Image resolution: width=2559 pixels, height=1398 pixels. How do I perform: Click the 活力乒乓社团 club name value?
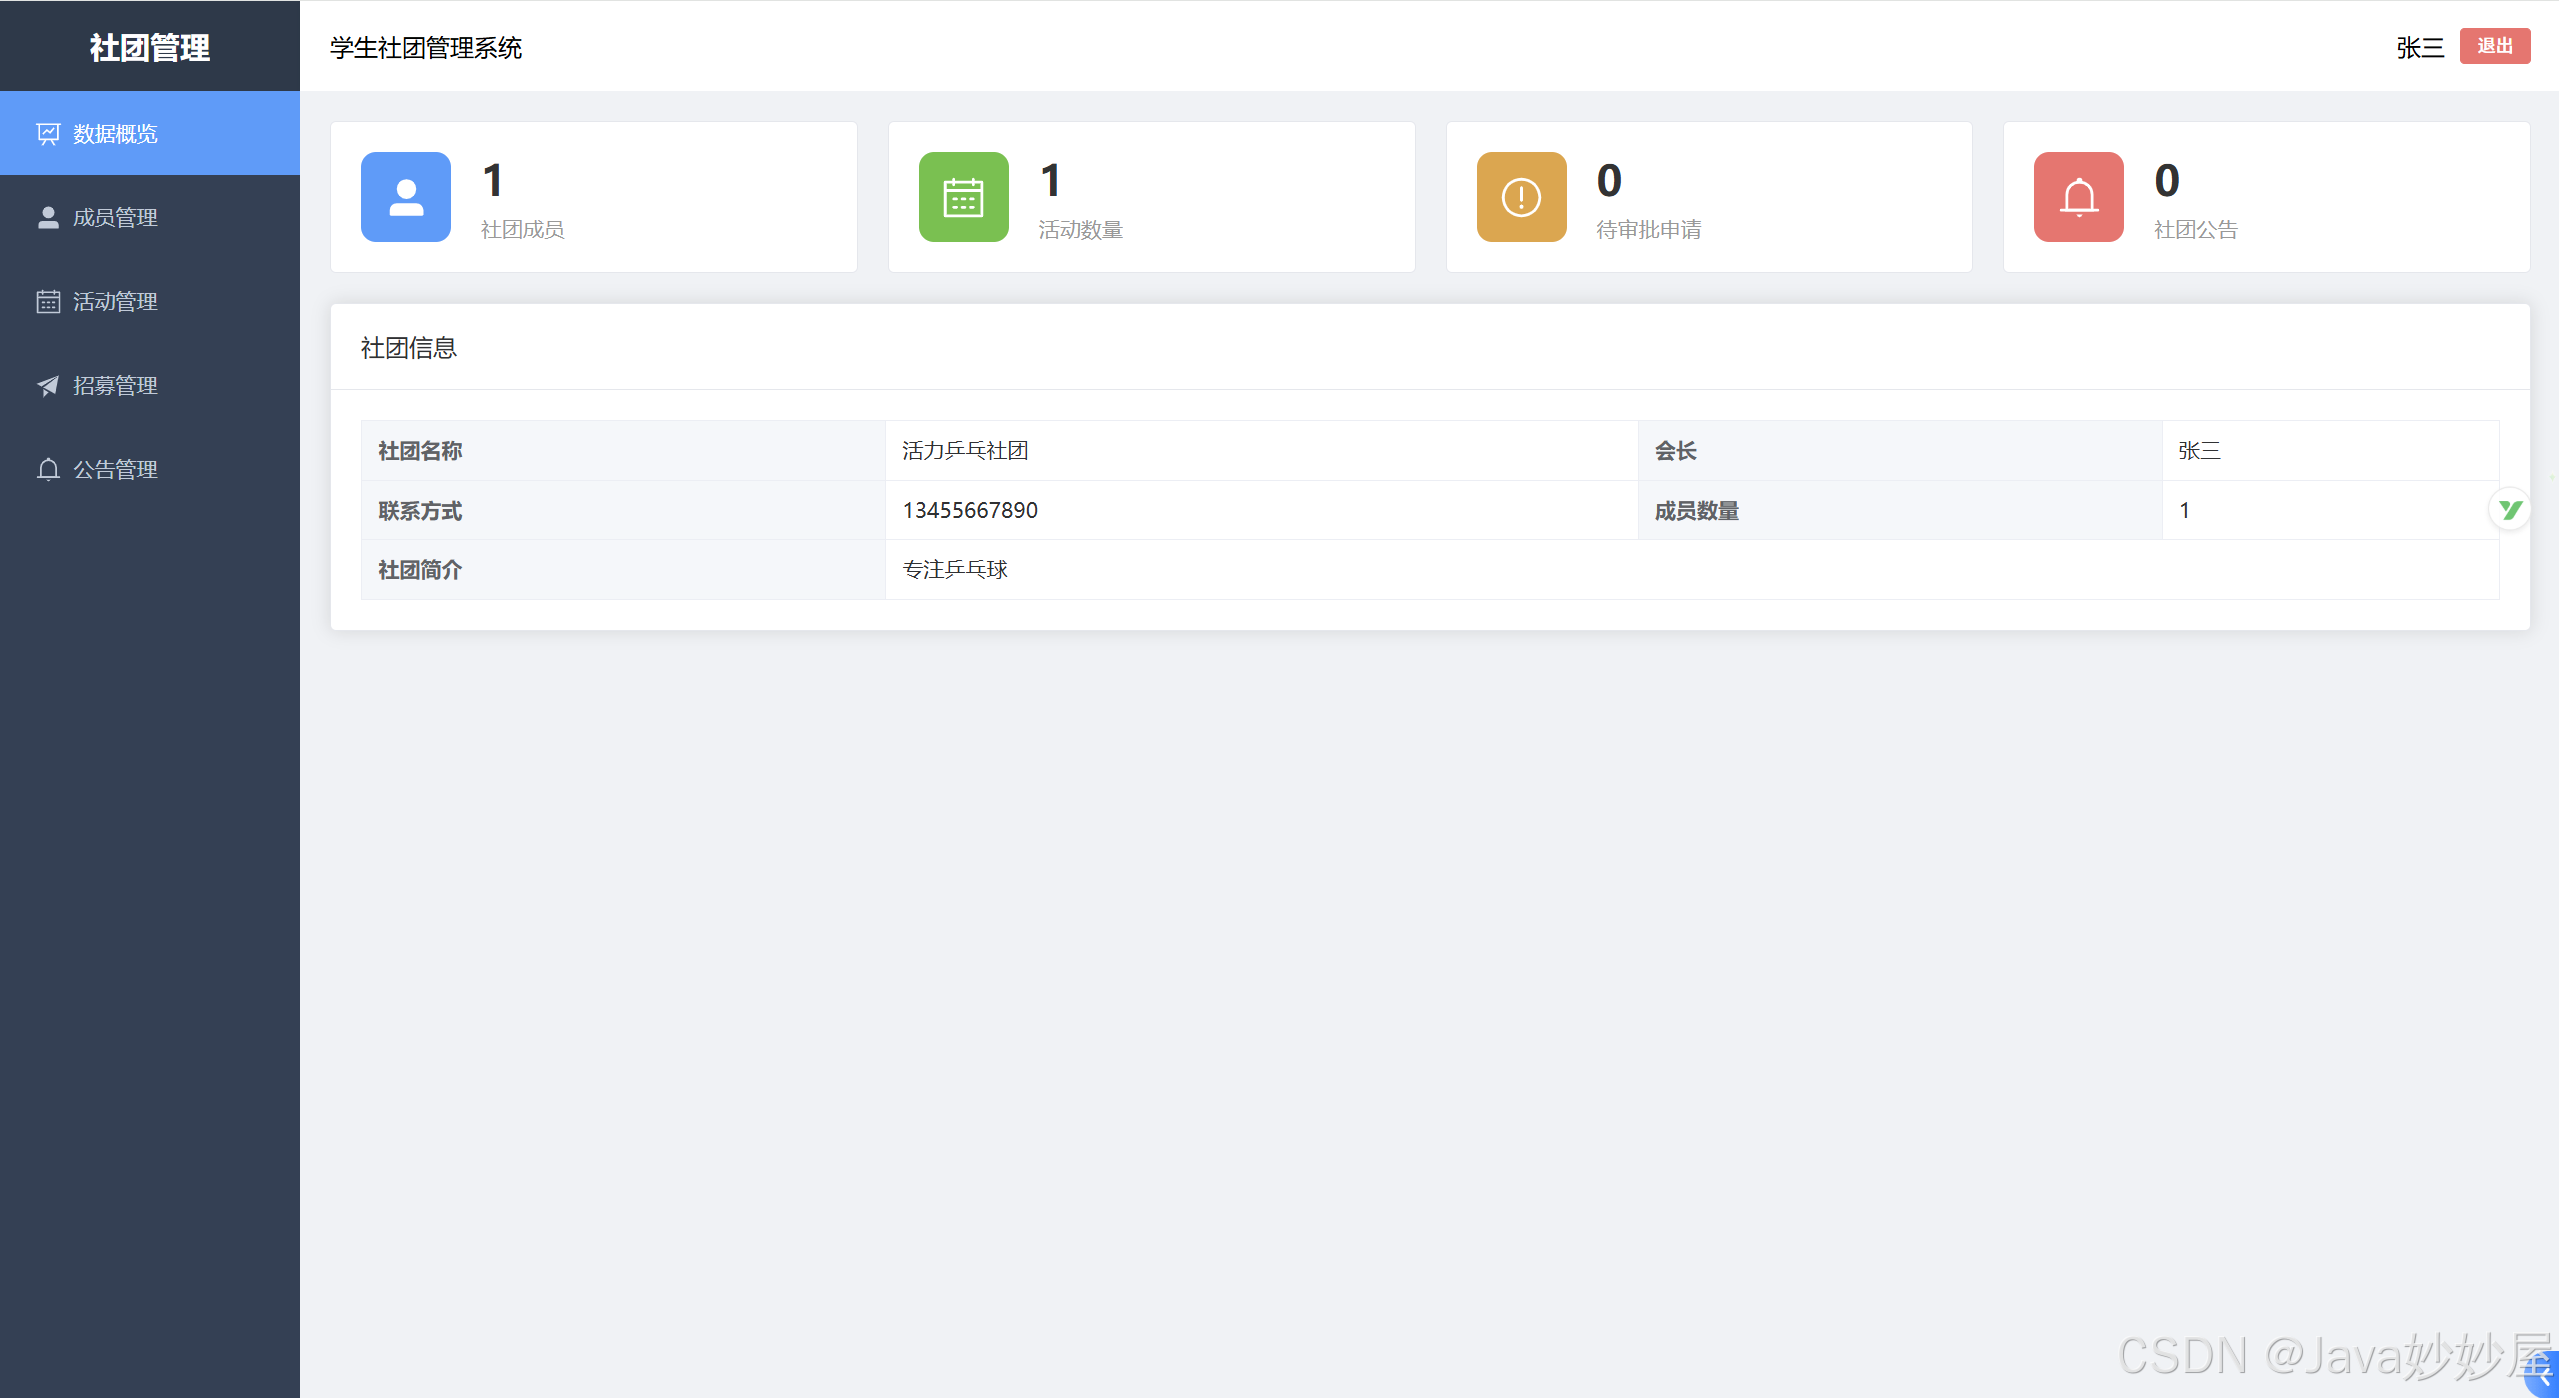tap(965, 451)
